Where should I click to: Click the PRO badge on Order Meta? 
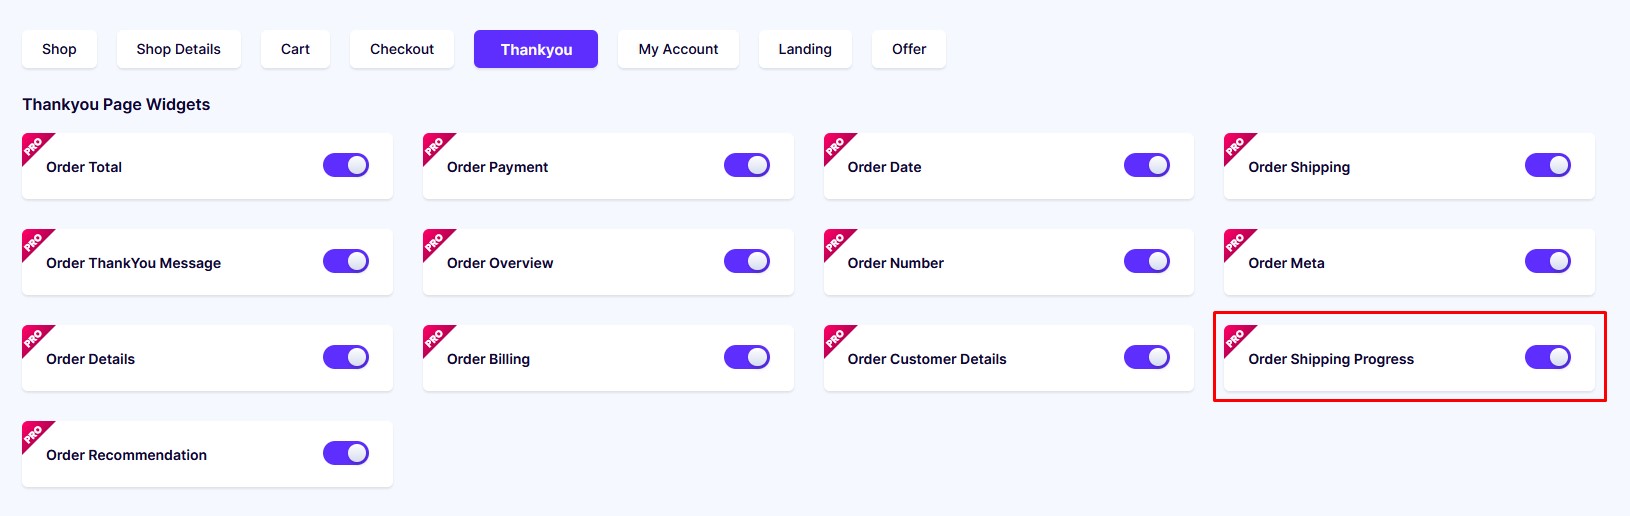(1236, 242)
